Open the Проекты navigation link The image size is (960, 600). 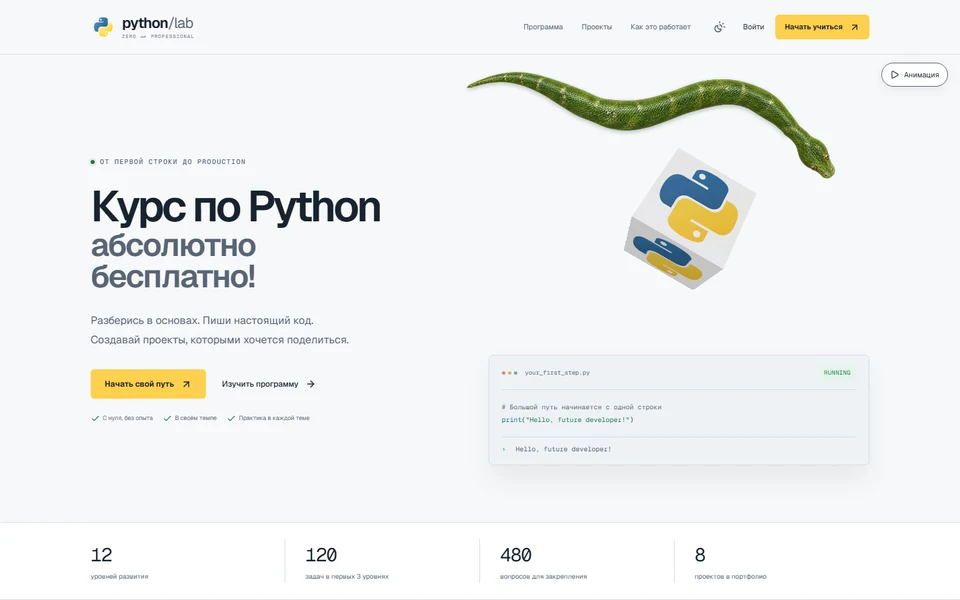[596, 27]
